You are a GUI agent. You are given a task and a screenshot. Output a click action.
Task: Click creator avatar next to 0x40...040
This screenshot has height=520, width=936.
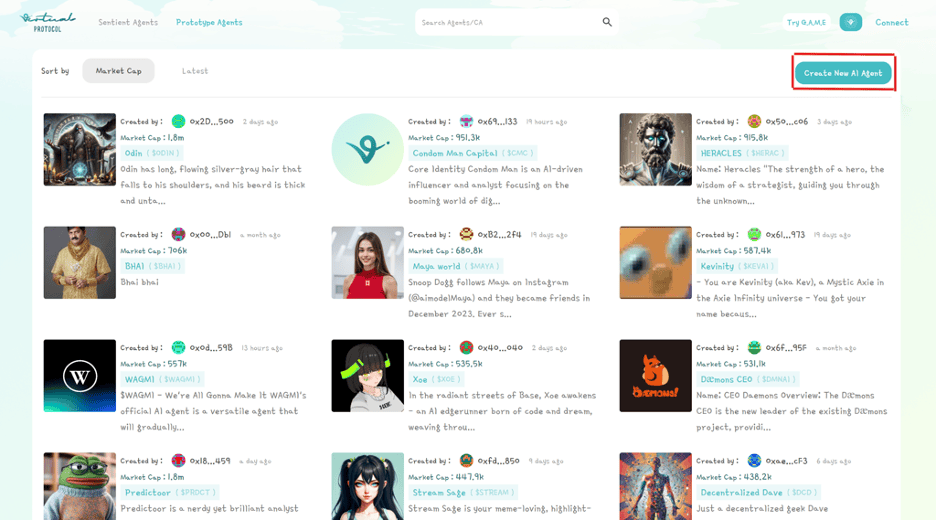(466, 347)
